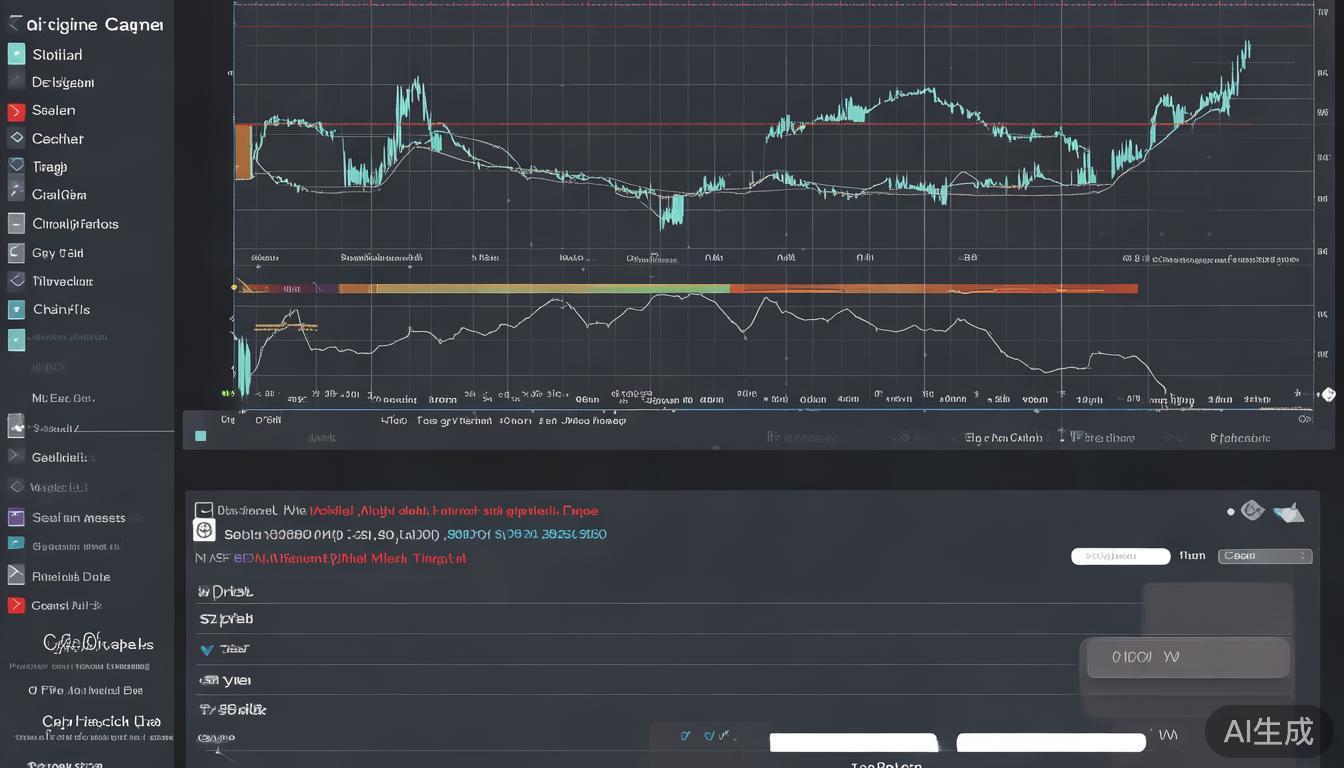Screen dimensions: 1344x768
Task: Toggle the checkbox at lower panel's top-left
Action: pyautogui.click(x=204, y=510)
